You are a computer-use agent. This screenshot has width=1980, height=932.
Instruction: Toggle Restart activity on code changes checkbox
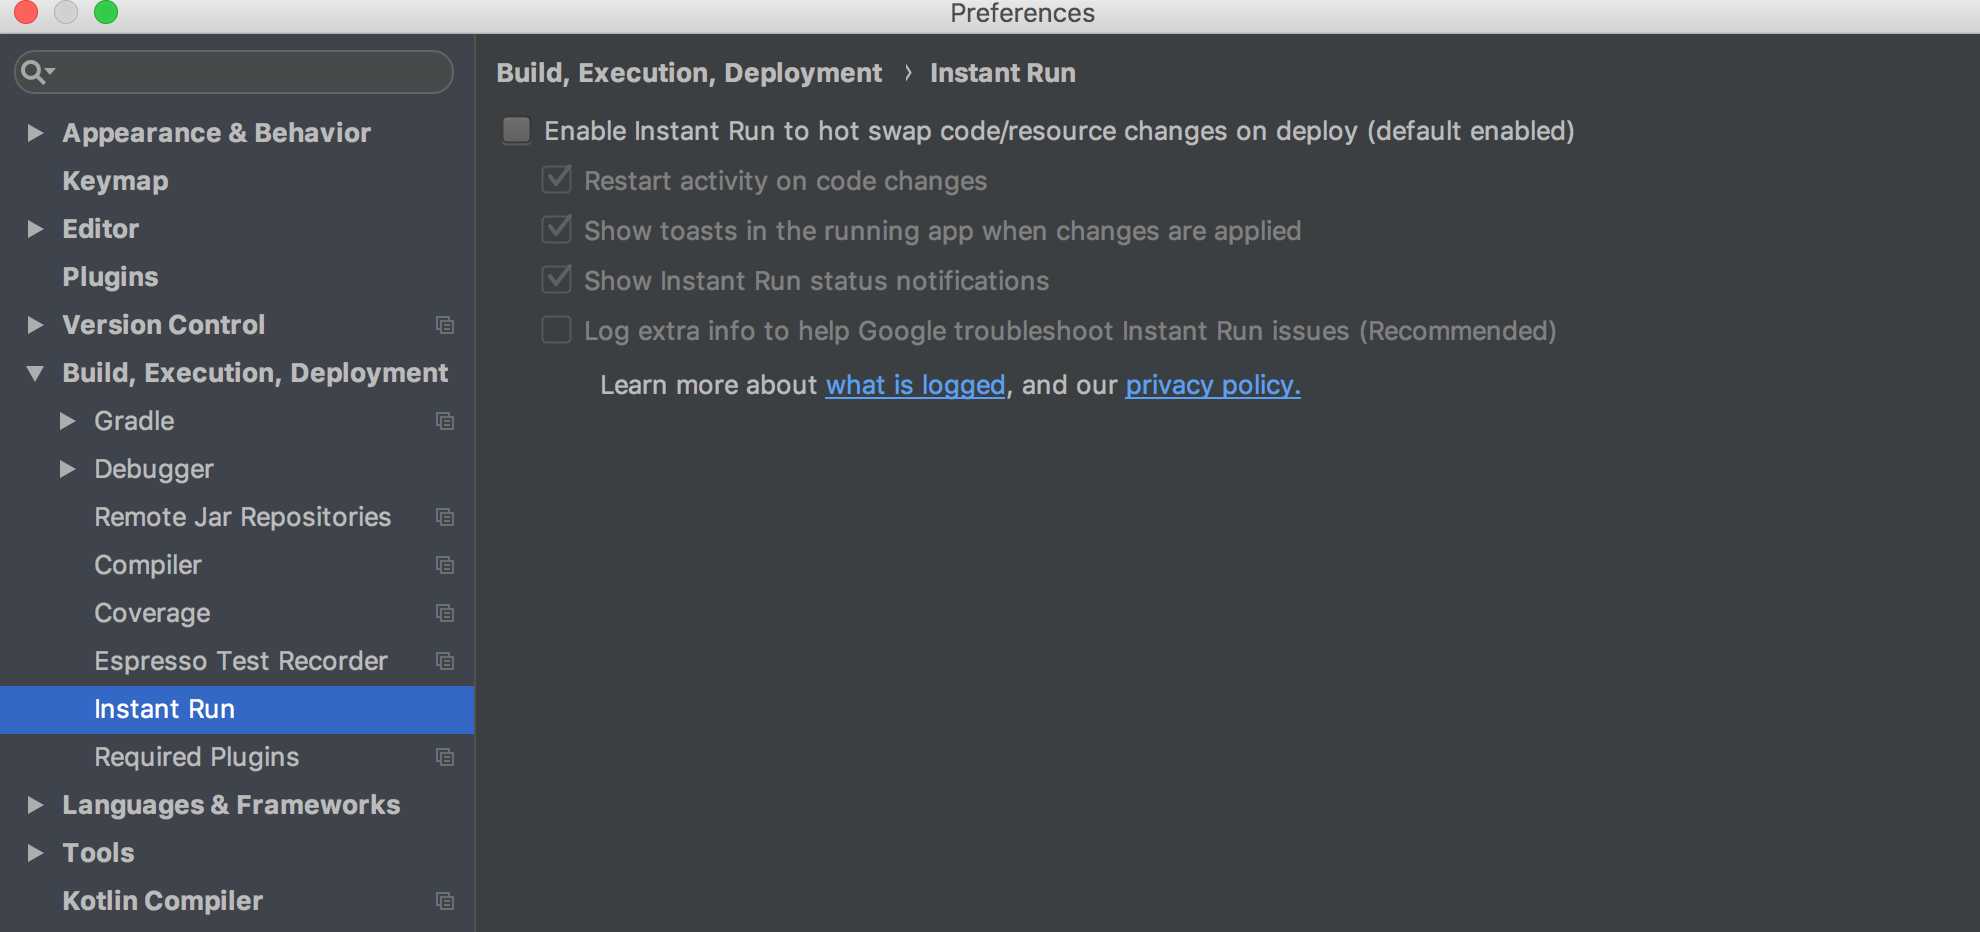click(556, 180)
